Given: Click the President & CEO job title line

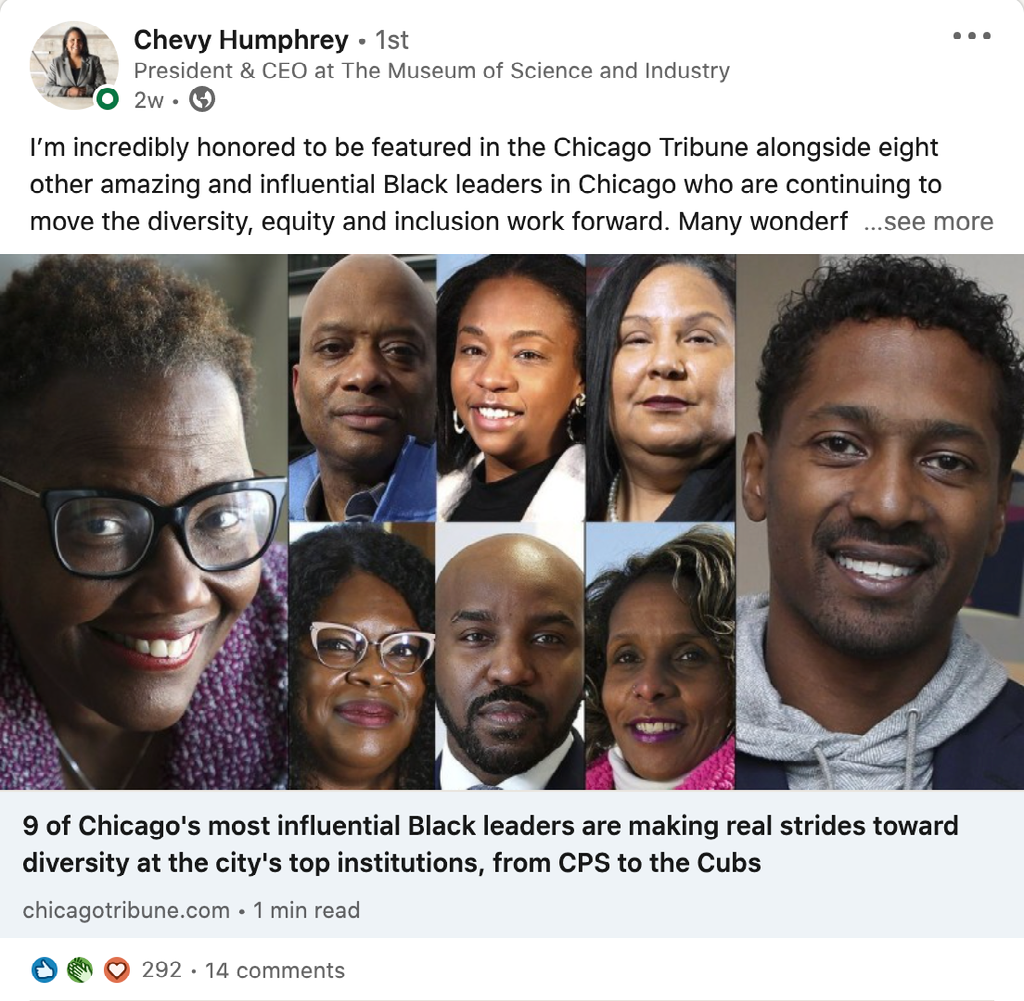Looking at the screenshot, I should tap(432, 71).
